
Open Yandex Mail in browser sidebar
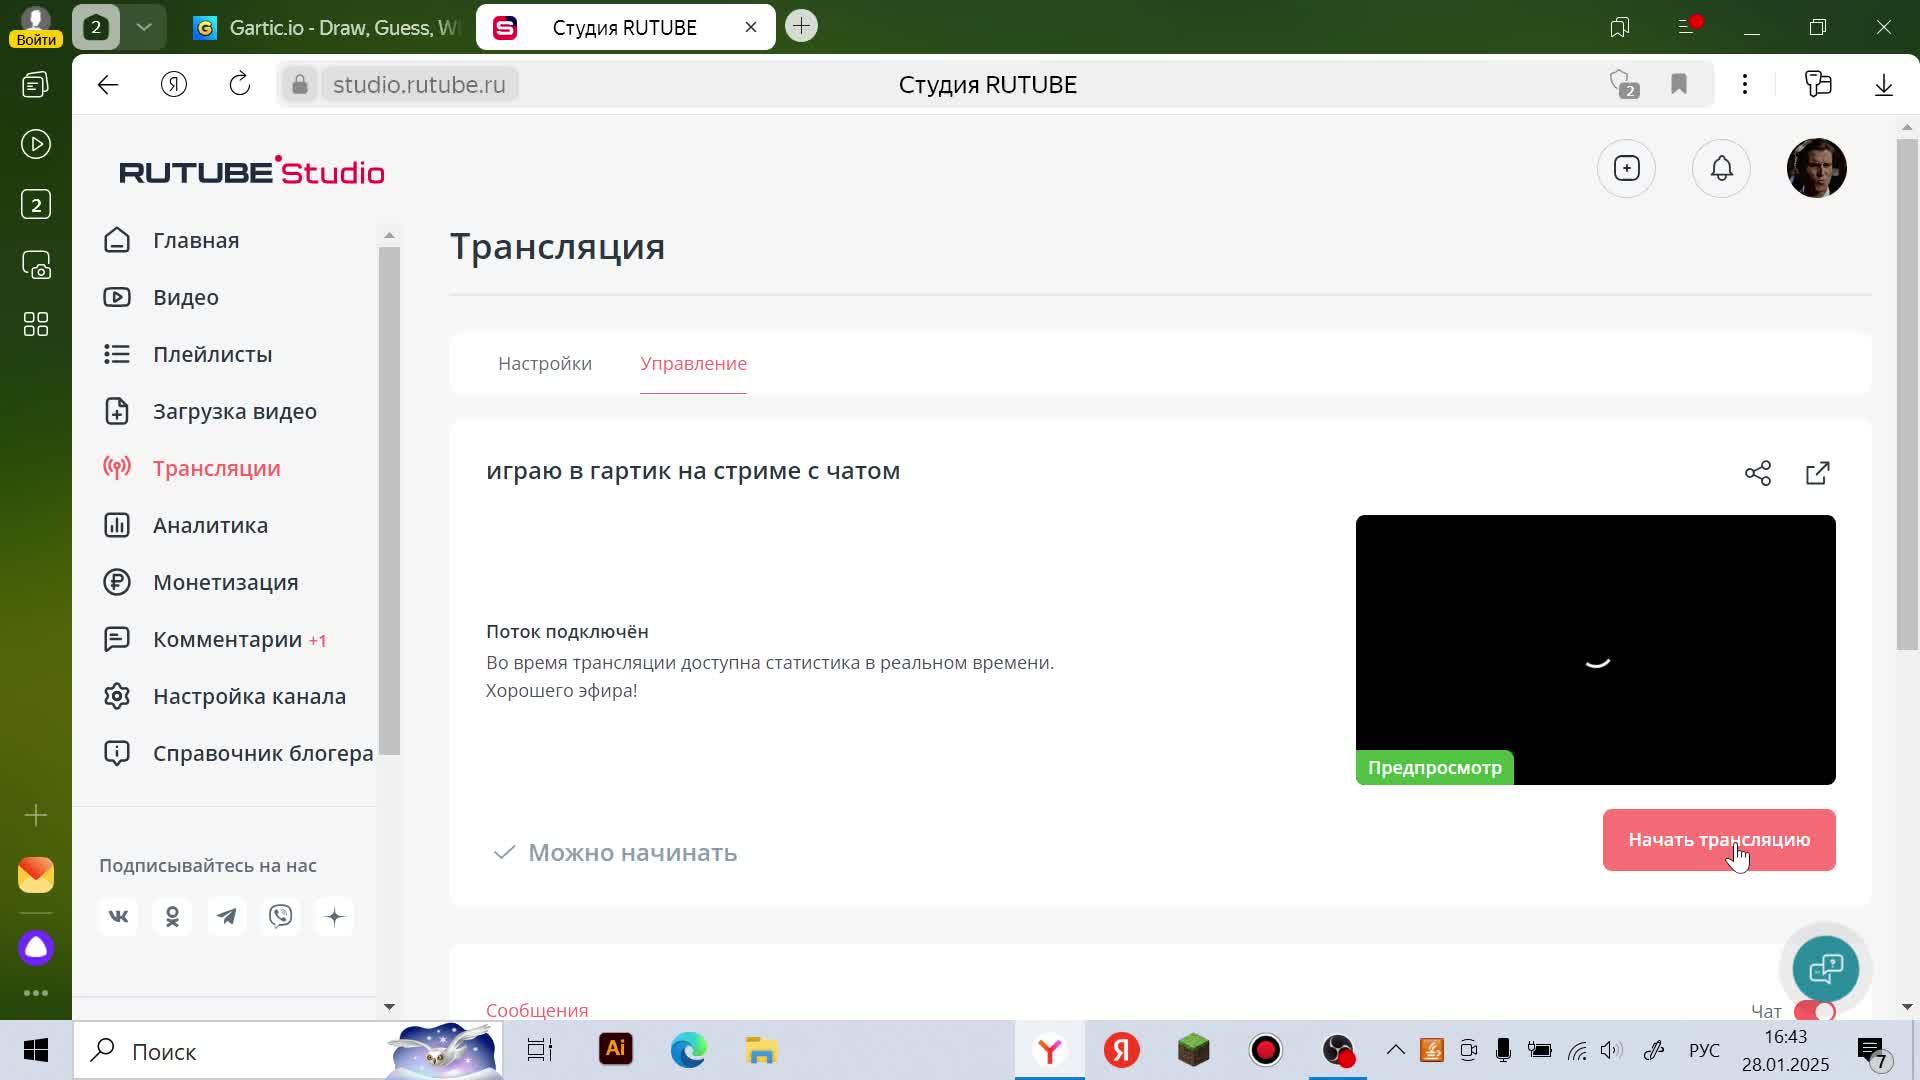point(36,875)
